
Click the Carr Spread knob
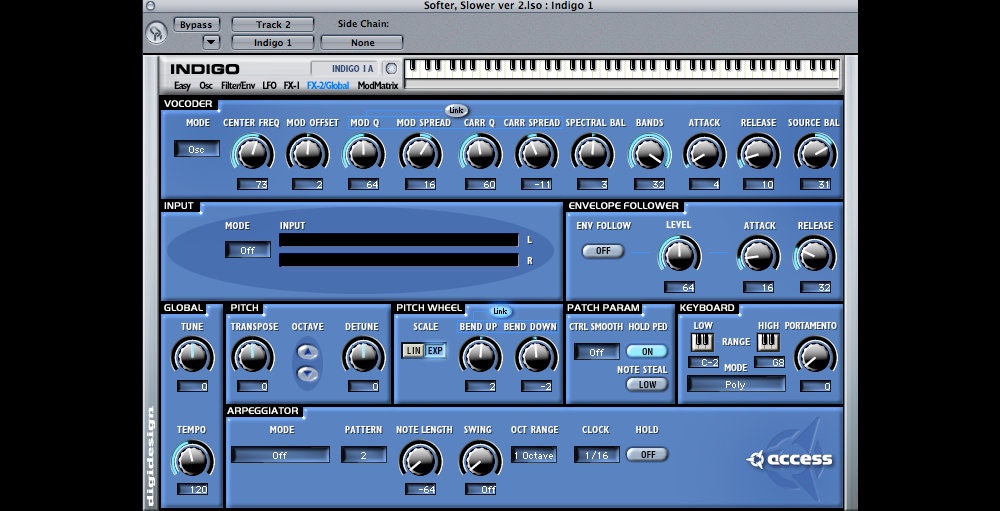click(x=536, y=153)
